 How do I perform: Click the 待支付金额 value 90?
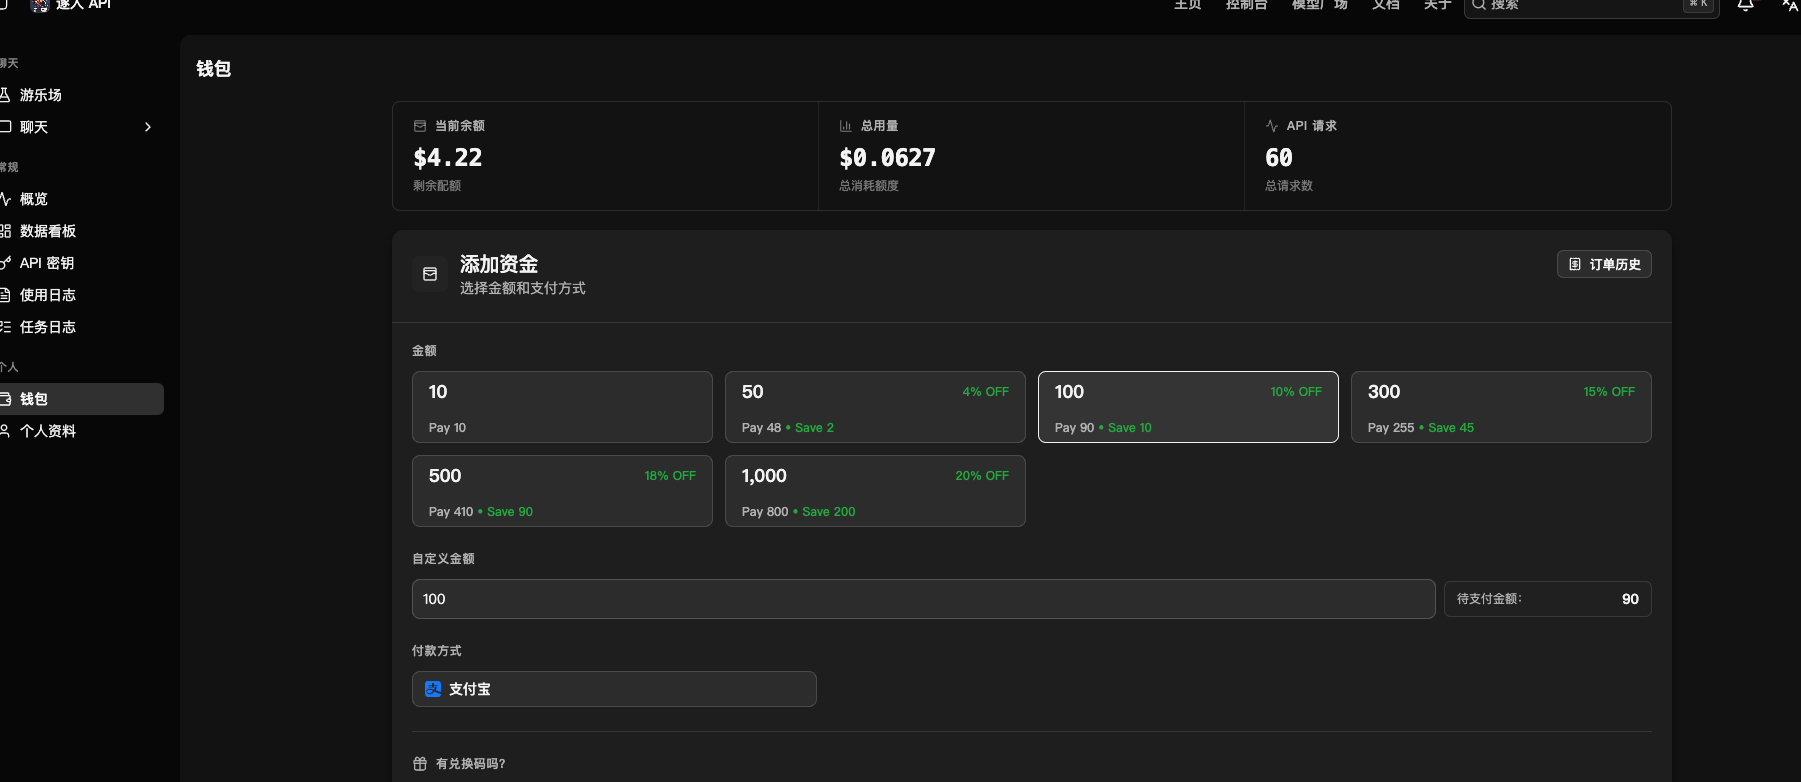[1630, 599]
